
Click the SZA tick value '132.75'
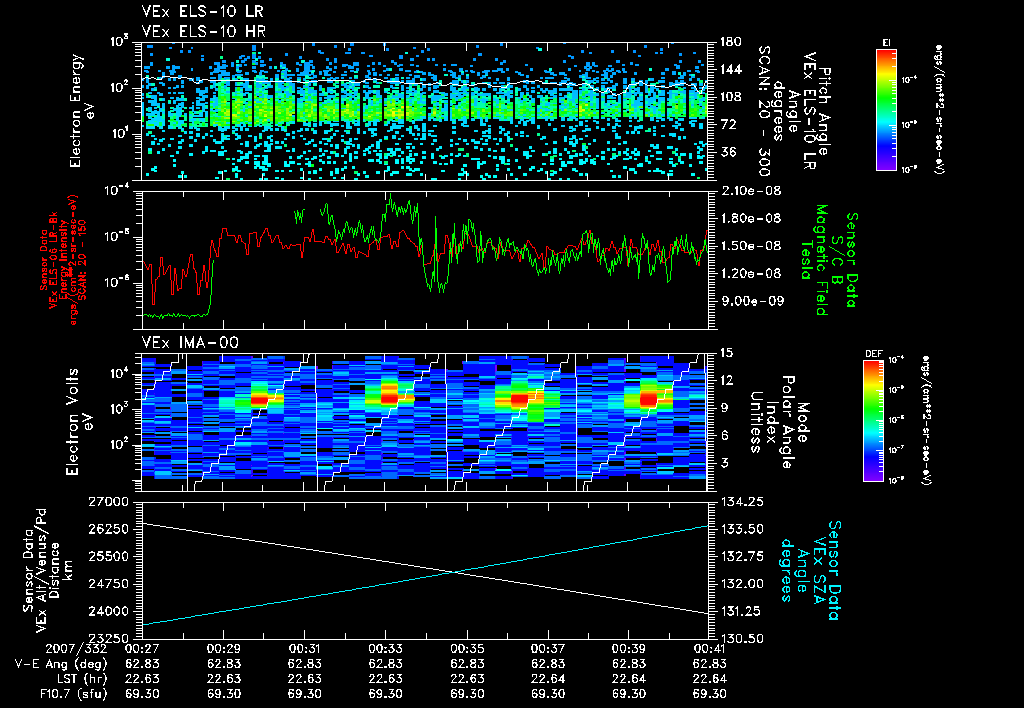point(743,556)
